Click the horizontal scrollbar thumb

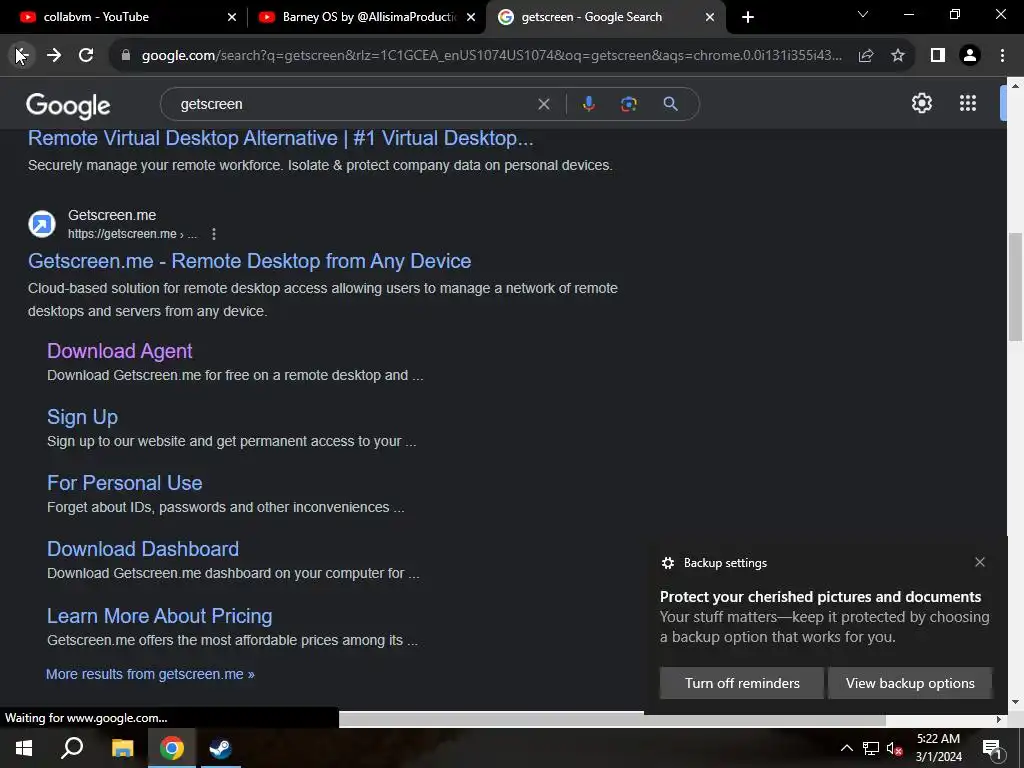pyautogui.click(x=612, y=720)
